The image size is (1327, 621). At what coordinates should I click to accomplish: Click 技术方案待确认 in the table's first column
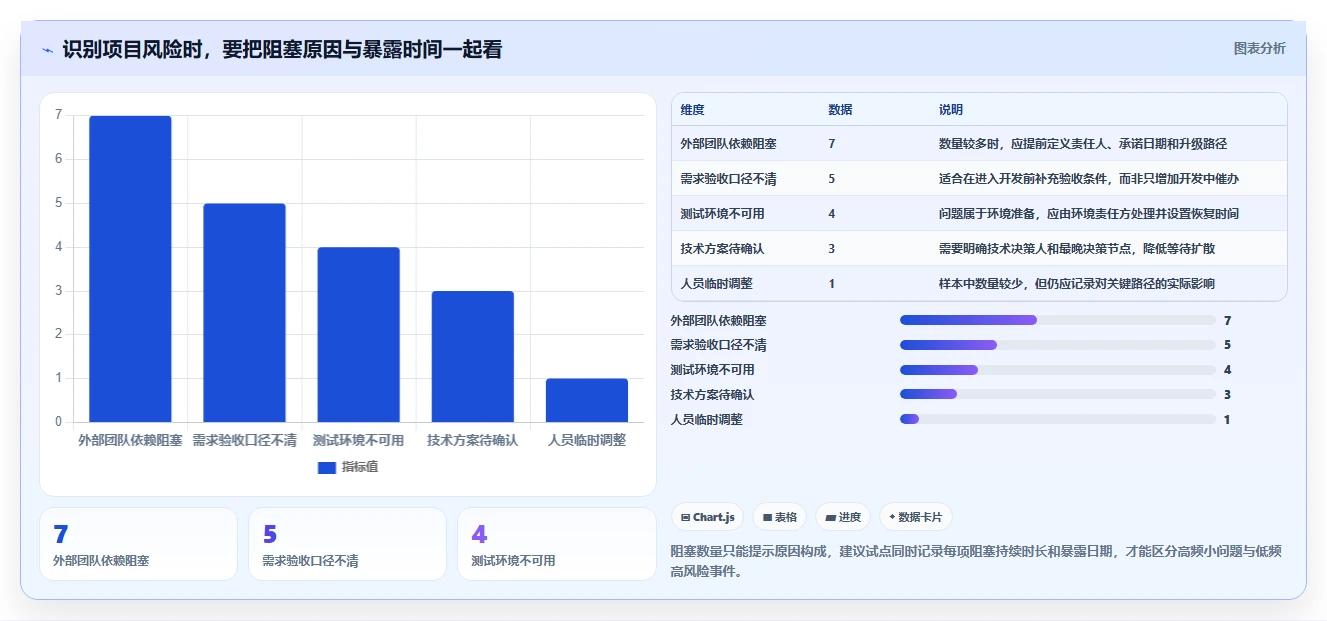click(722, 249)
